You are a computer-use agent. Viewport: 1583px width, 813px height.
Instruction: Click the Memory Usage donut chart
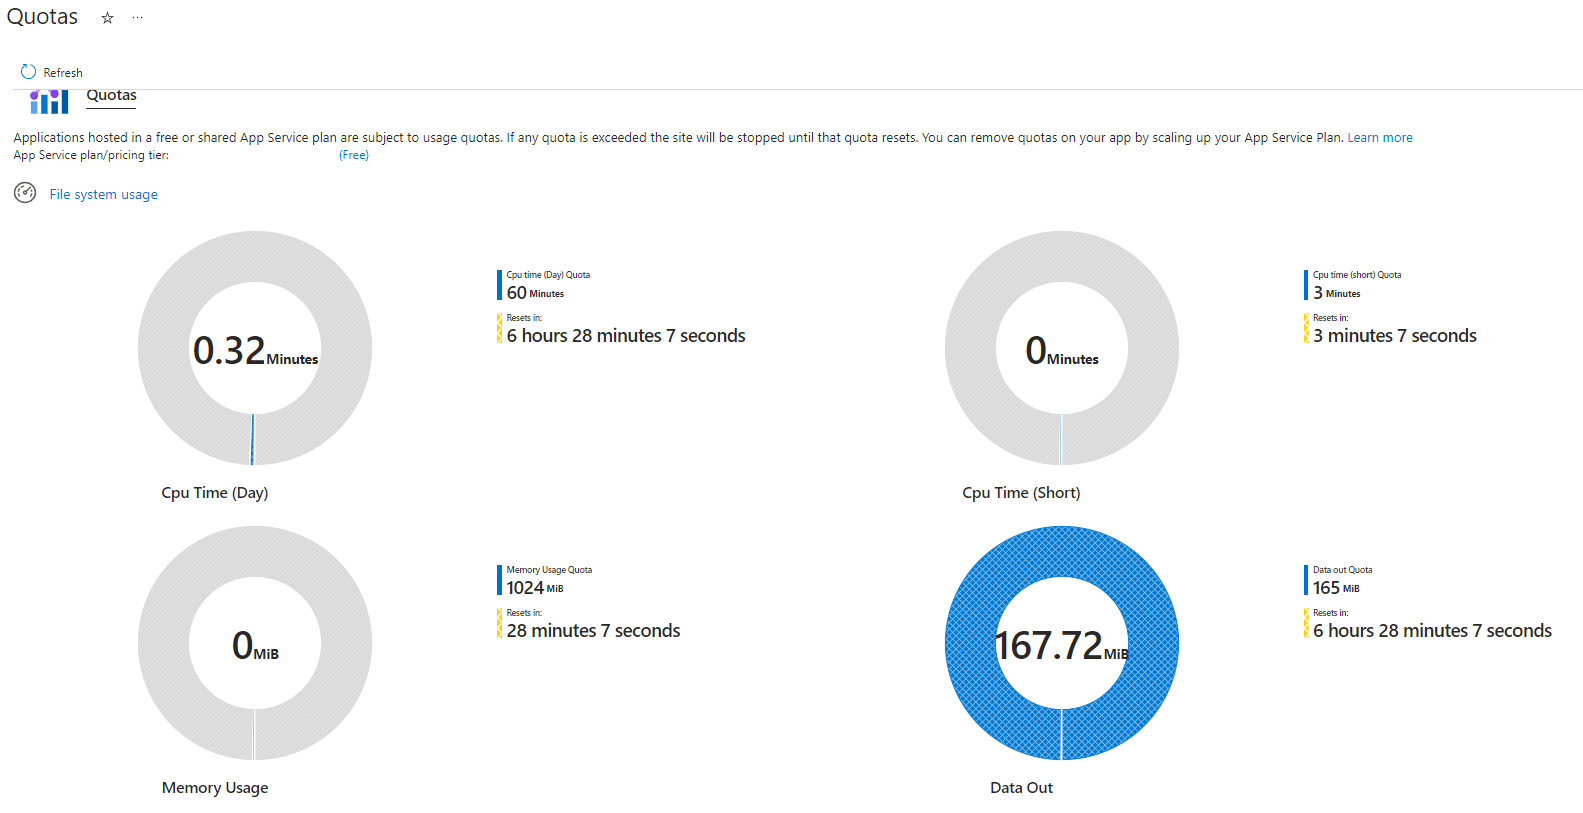coord(255,643)
